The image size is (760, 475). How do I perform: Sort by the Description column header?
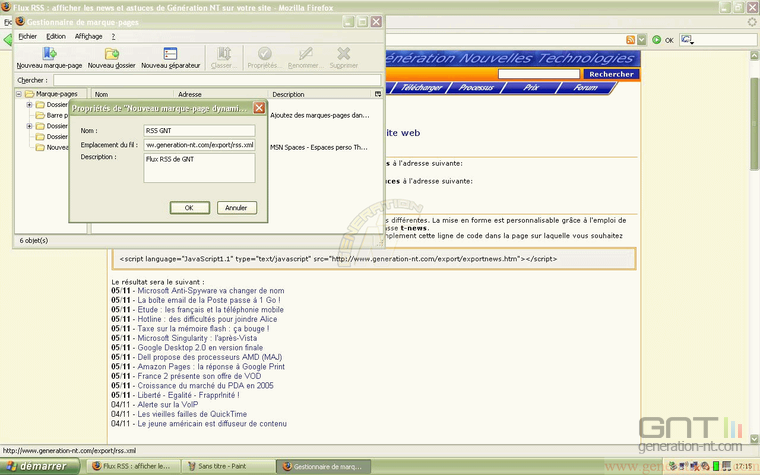point(320,94)
